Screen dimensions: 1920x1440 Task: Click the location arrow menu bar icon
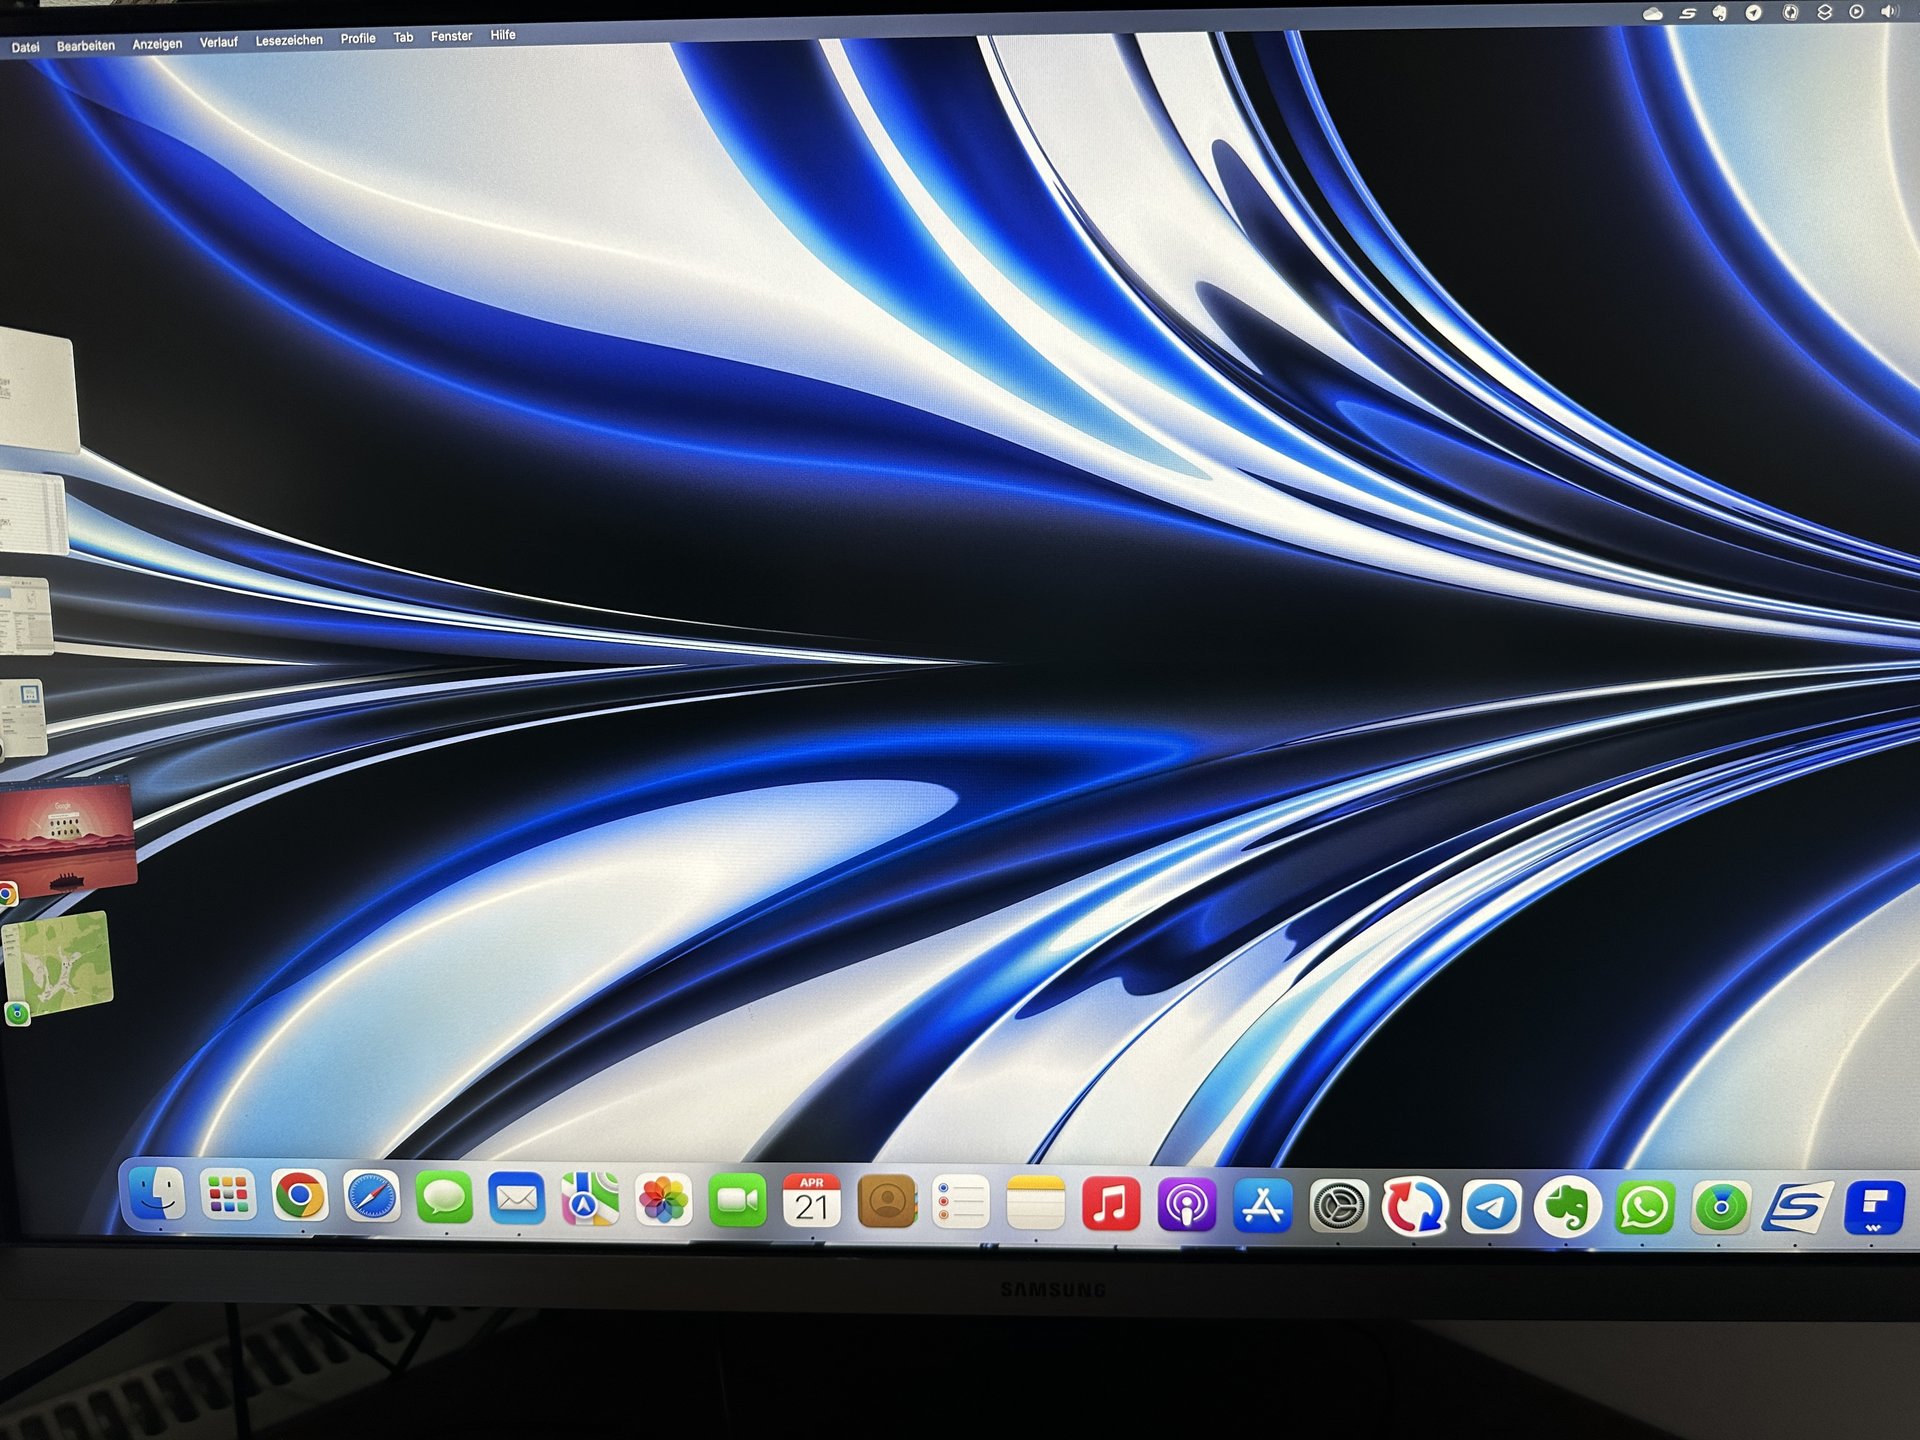coord(1754,13)
